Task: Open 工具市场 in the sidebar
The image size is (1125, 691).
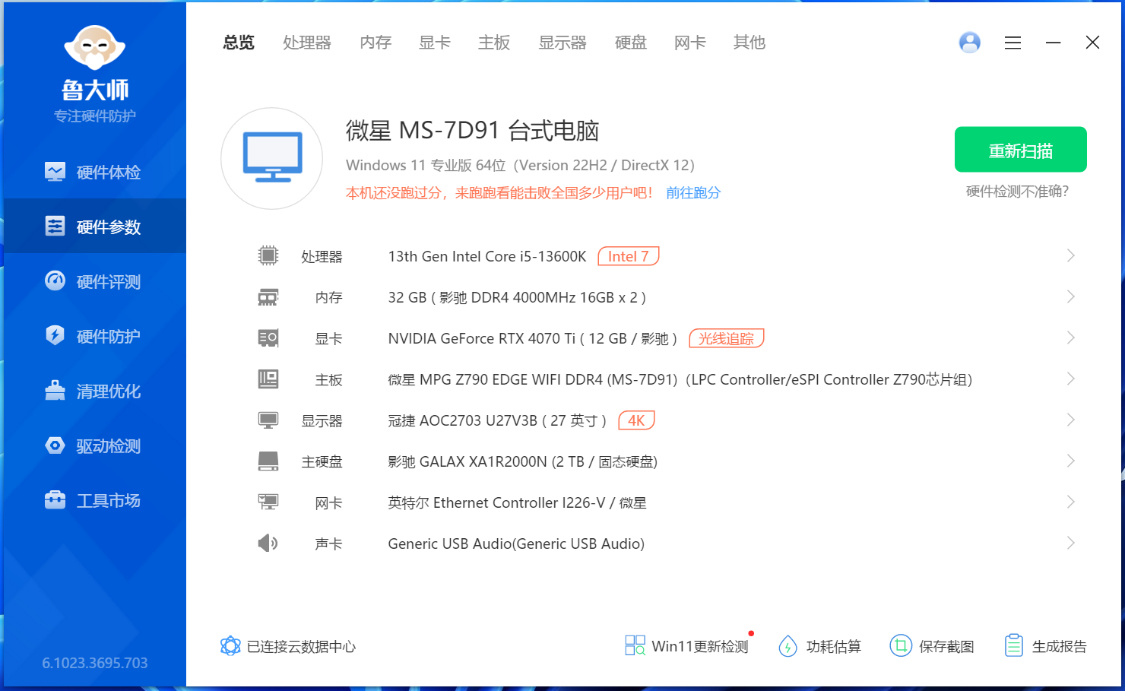Action: click(95, 500)
